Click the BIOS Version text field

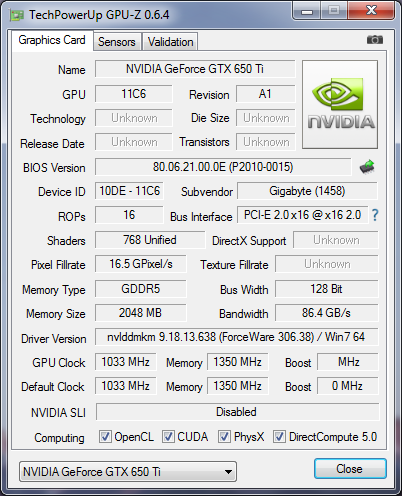(223, 167)
